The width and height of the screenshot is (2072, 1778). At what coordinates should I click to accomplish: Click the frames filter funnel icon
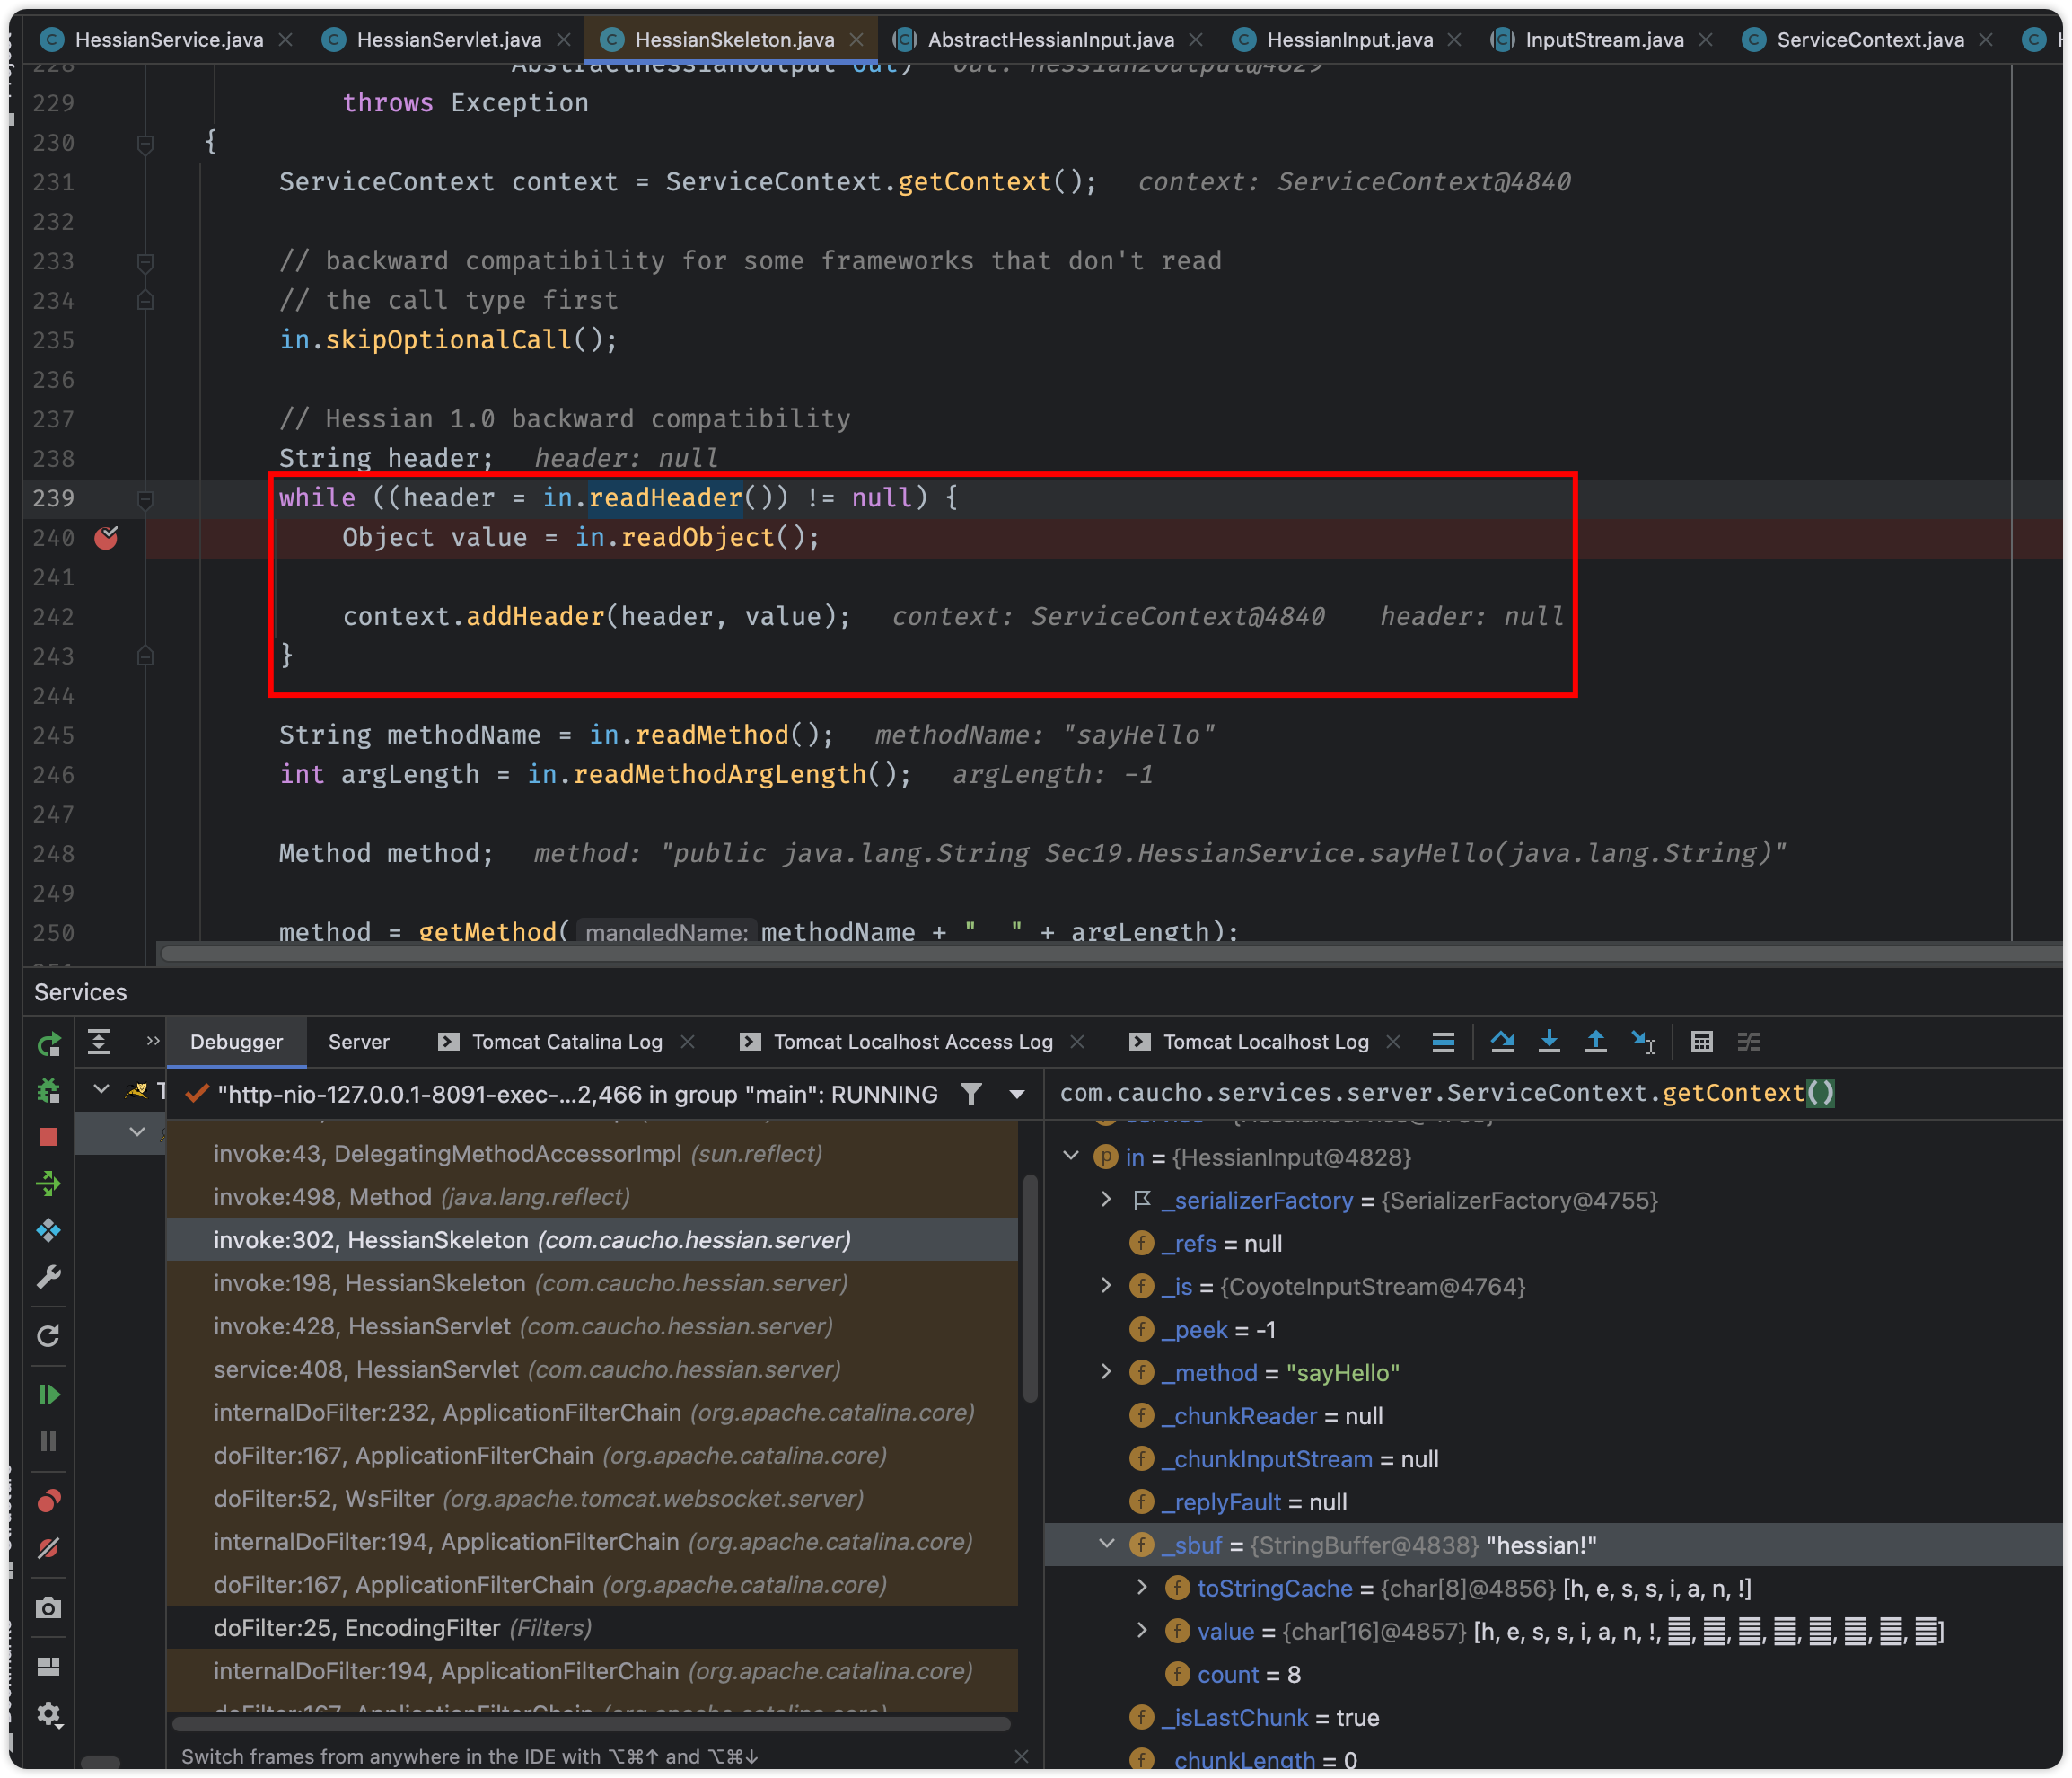[x=971, y=1094]
